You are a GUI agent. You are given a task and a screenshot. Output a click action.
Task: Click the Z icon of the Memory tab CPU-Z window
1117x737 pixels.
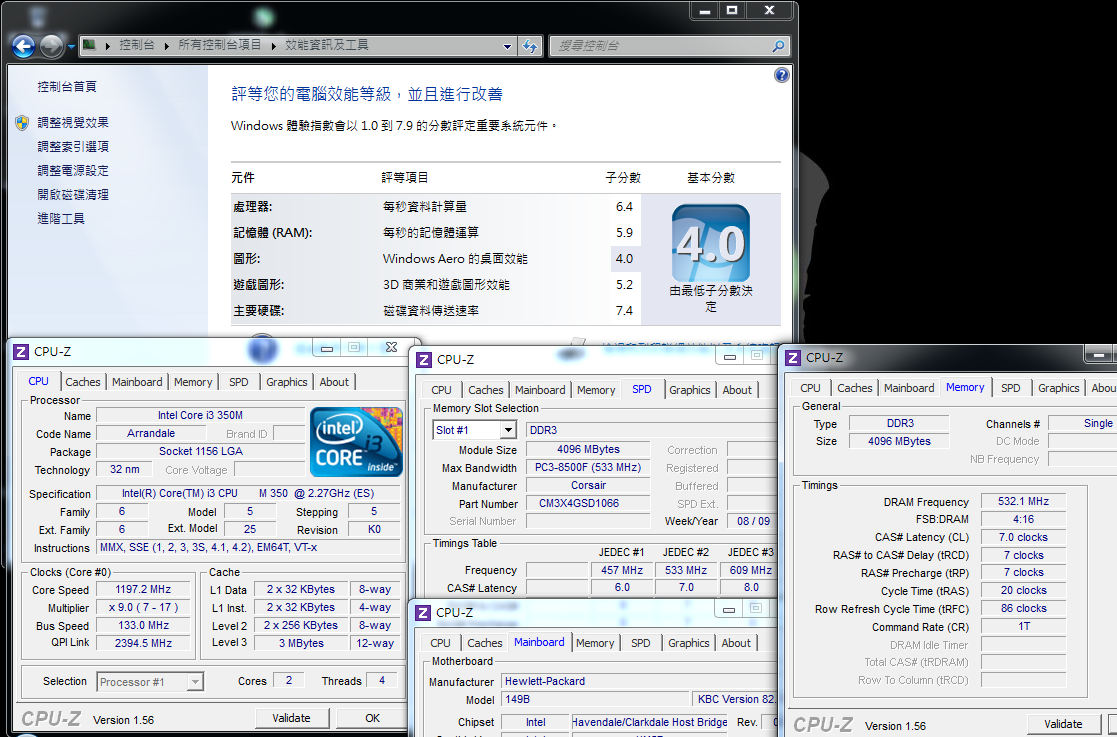tap(793, 357)
